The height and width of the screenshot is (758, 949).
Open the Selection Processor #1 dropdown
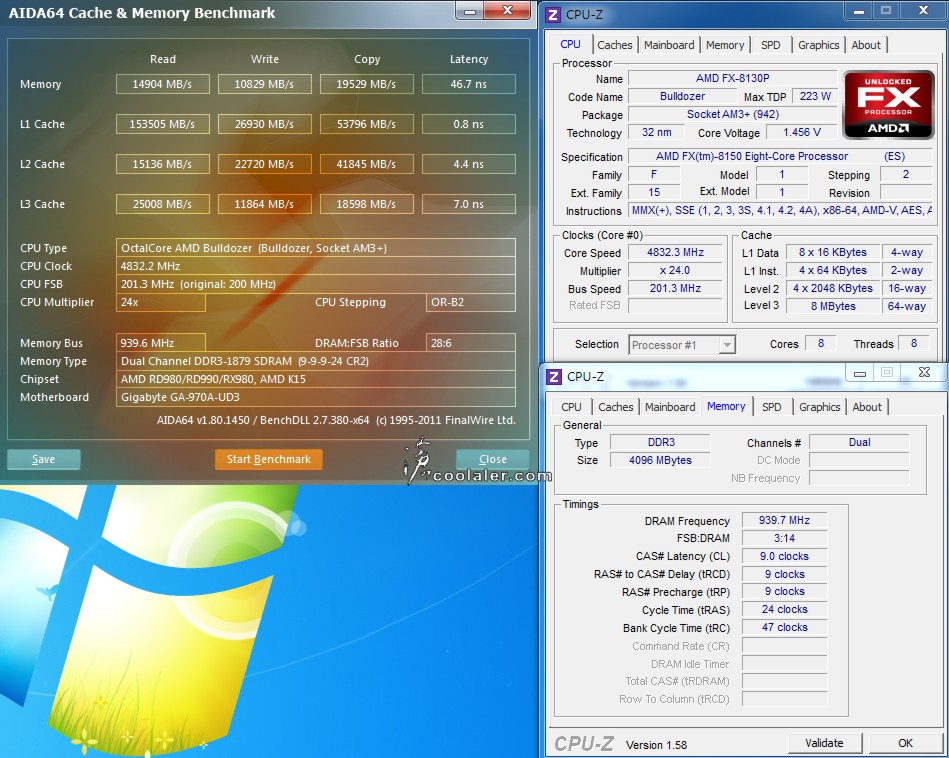coord(682,344)
